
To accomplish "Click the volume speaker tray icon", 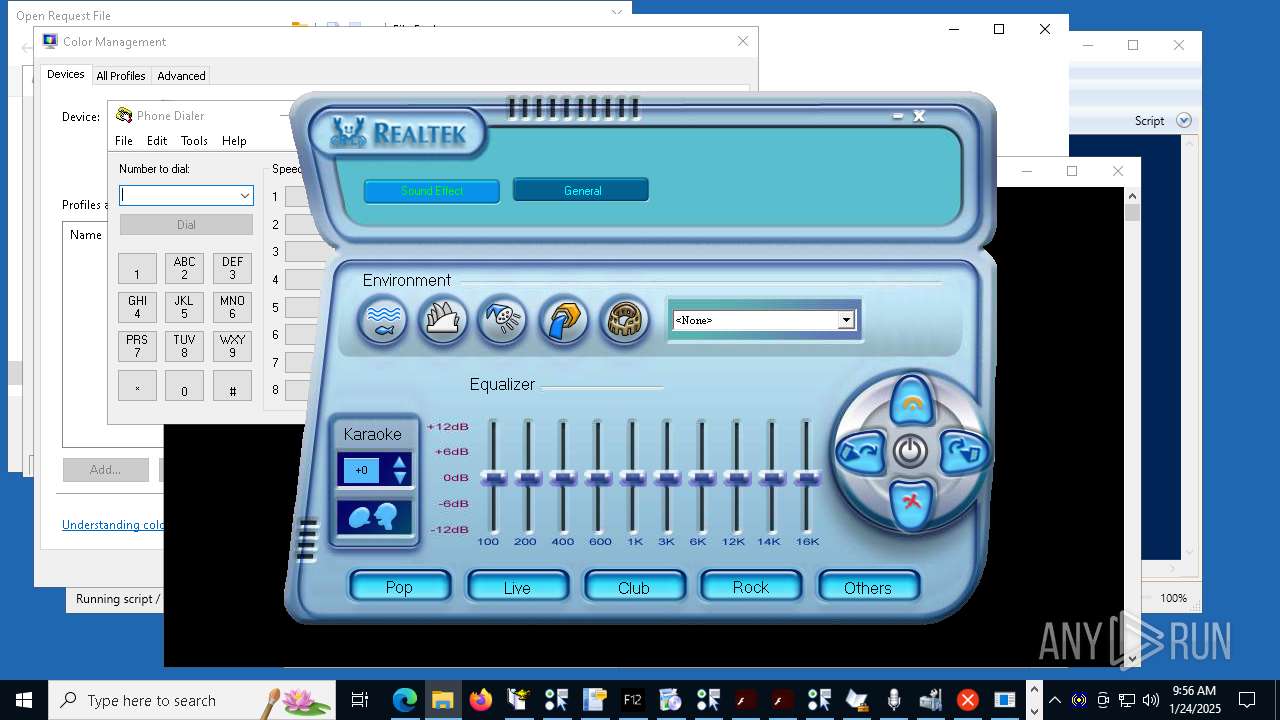I will point(1150,700).
